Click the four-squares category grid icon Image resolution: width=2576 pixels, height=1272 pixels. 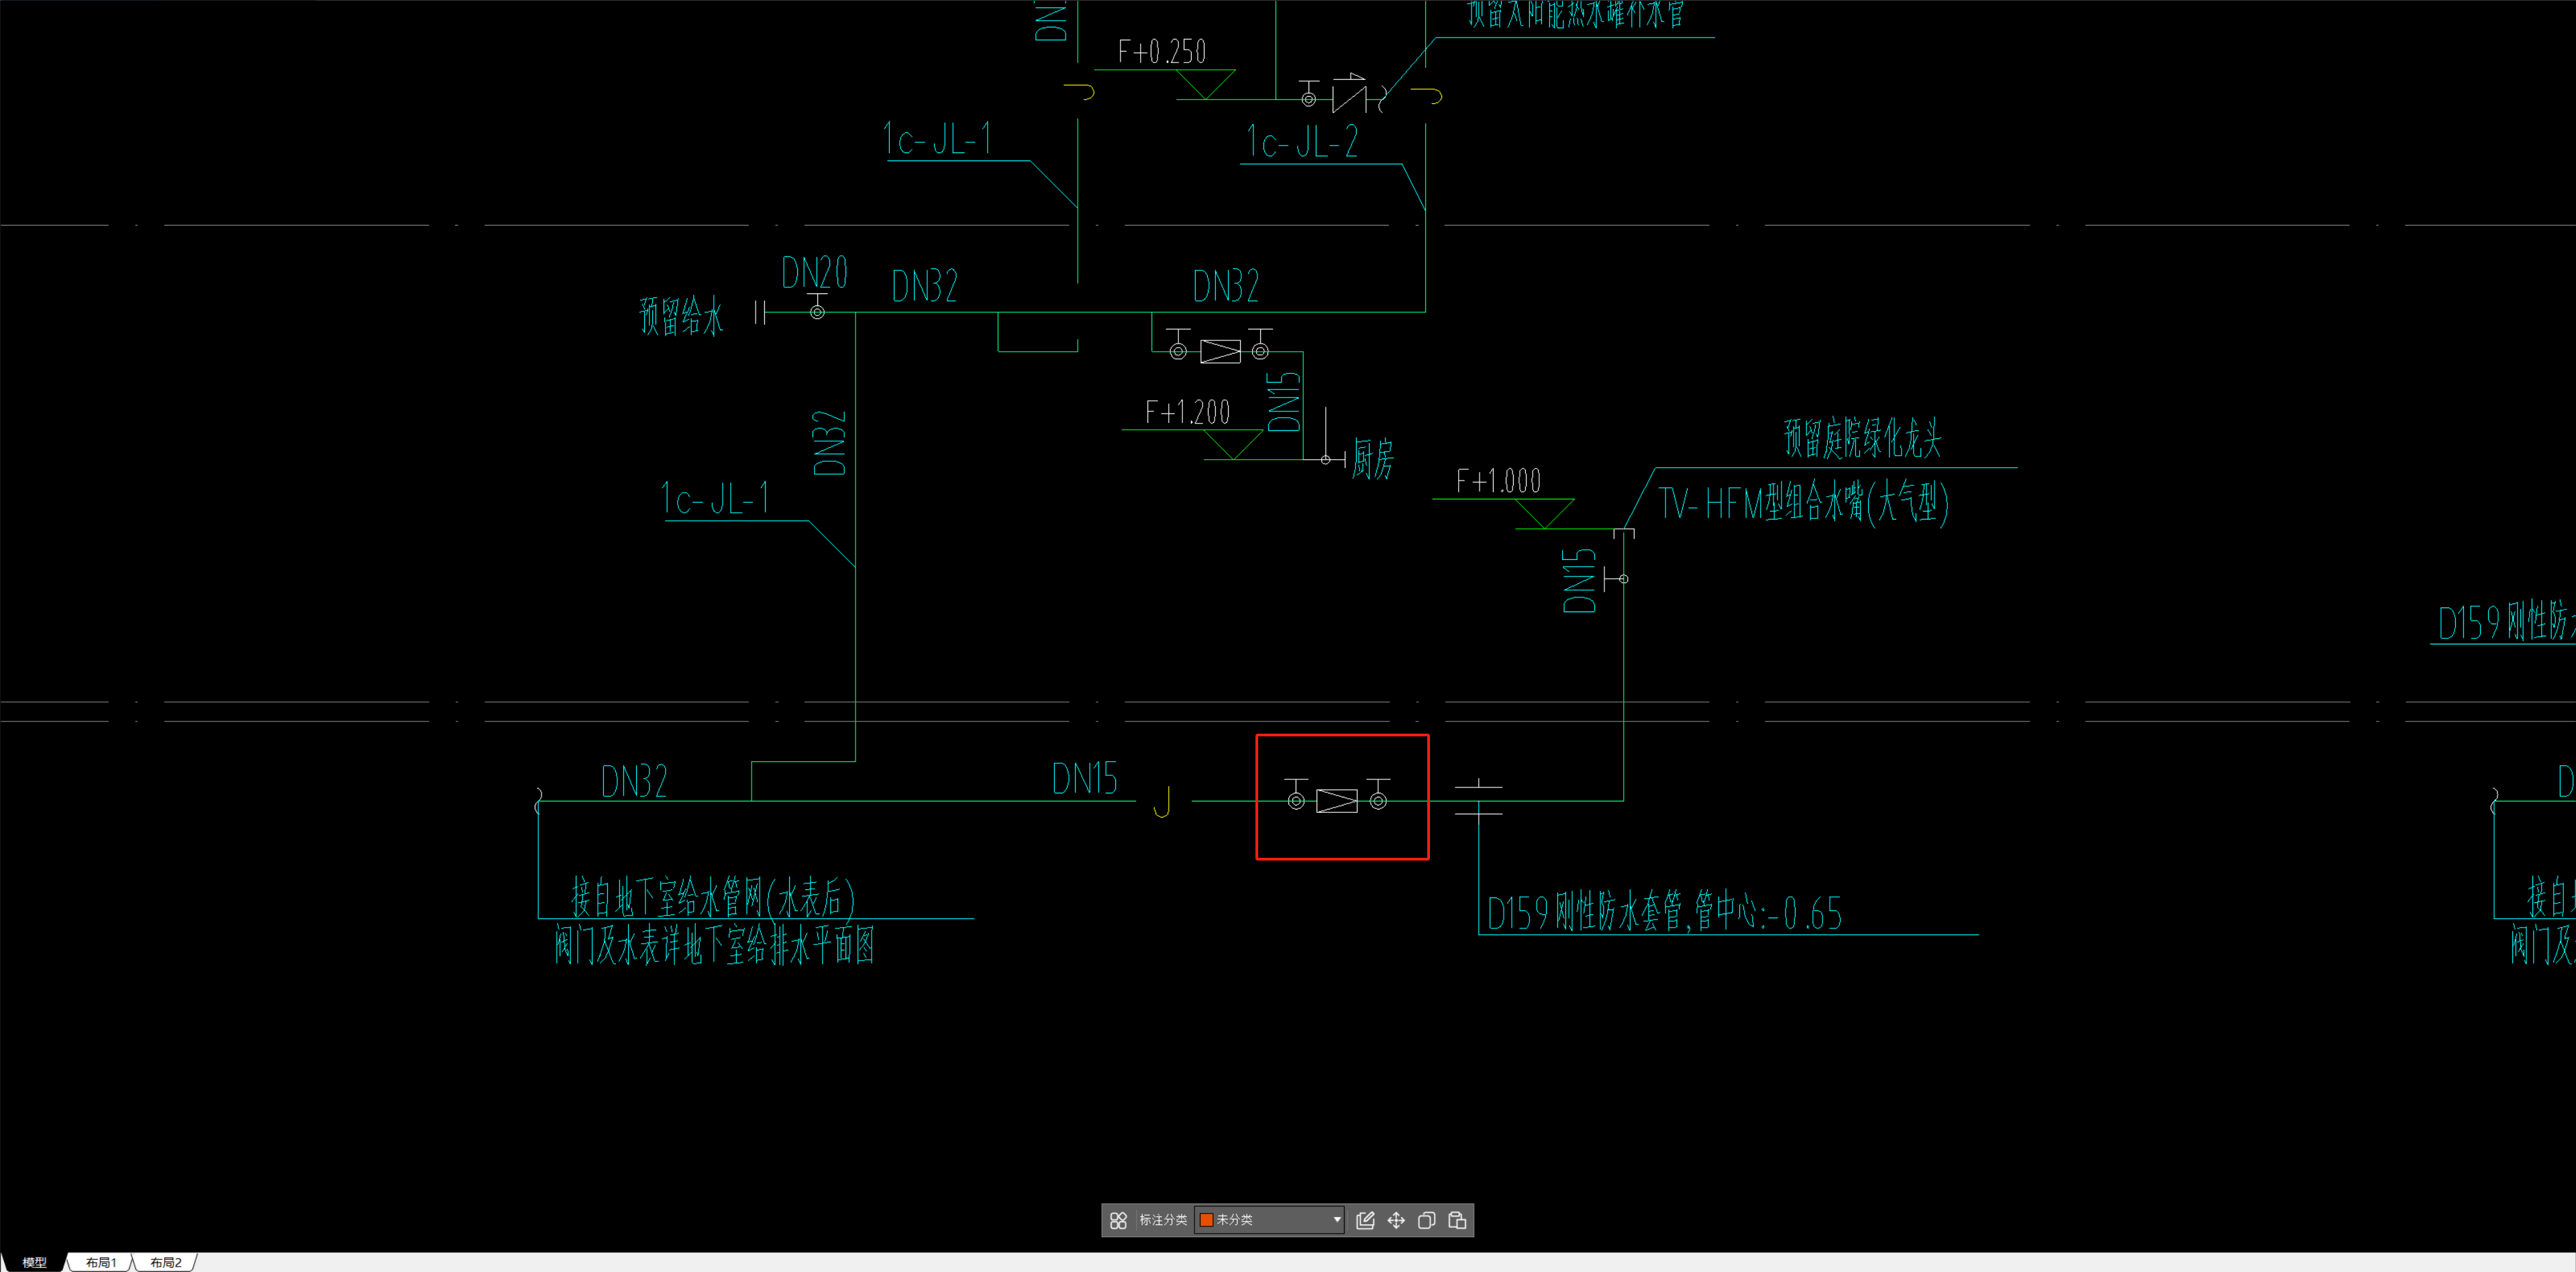(x=1118, y=1220)
